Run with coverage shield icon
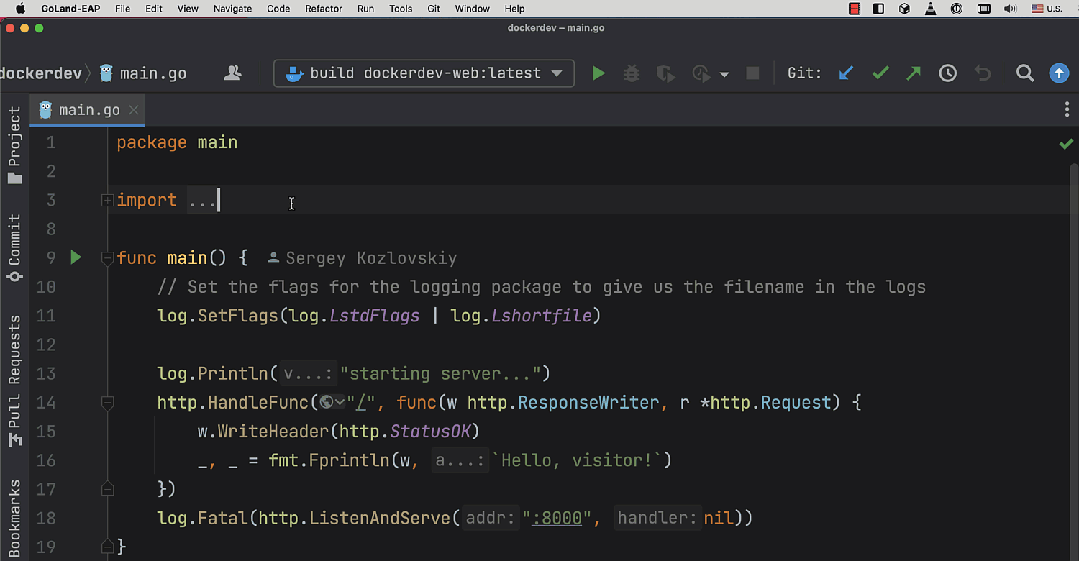This screenshot has width=1079, height=561. [x=665, y=73]
